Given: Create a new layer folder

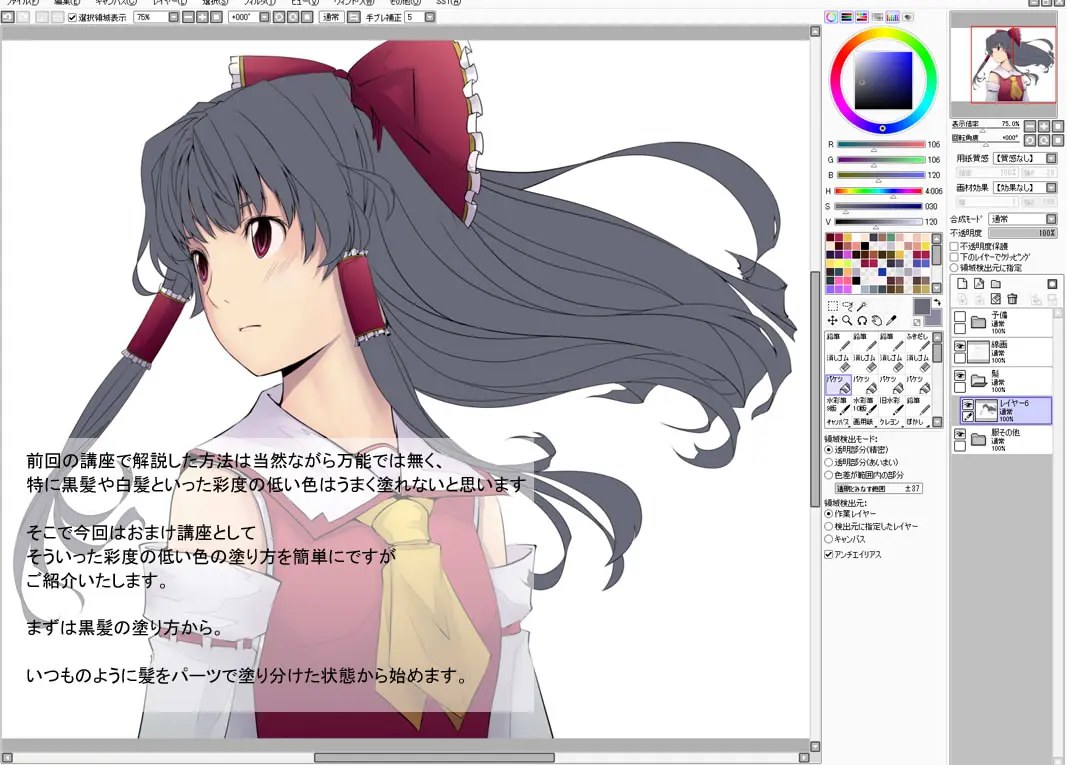Looking at the screenshot, I should click(x=996, y=283).
